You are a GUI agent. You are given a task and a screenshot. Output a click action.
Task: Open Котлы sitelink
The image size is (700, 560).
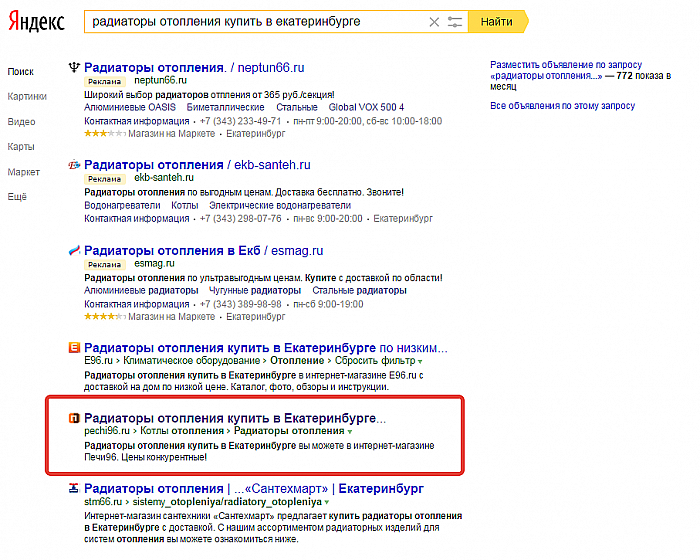[185, 205]
